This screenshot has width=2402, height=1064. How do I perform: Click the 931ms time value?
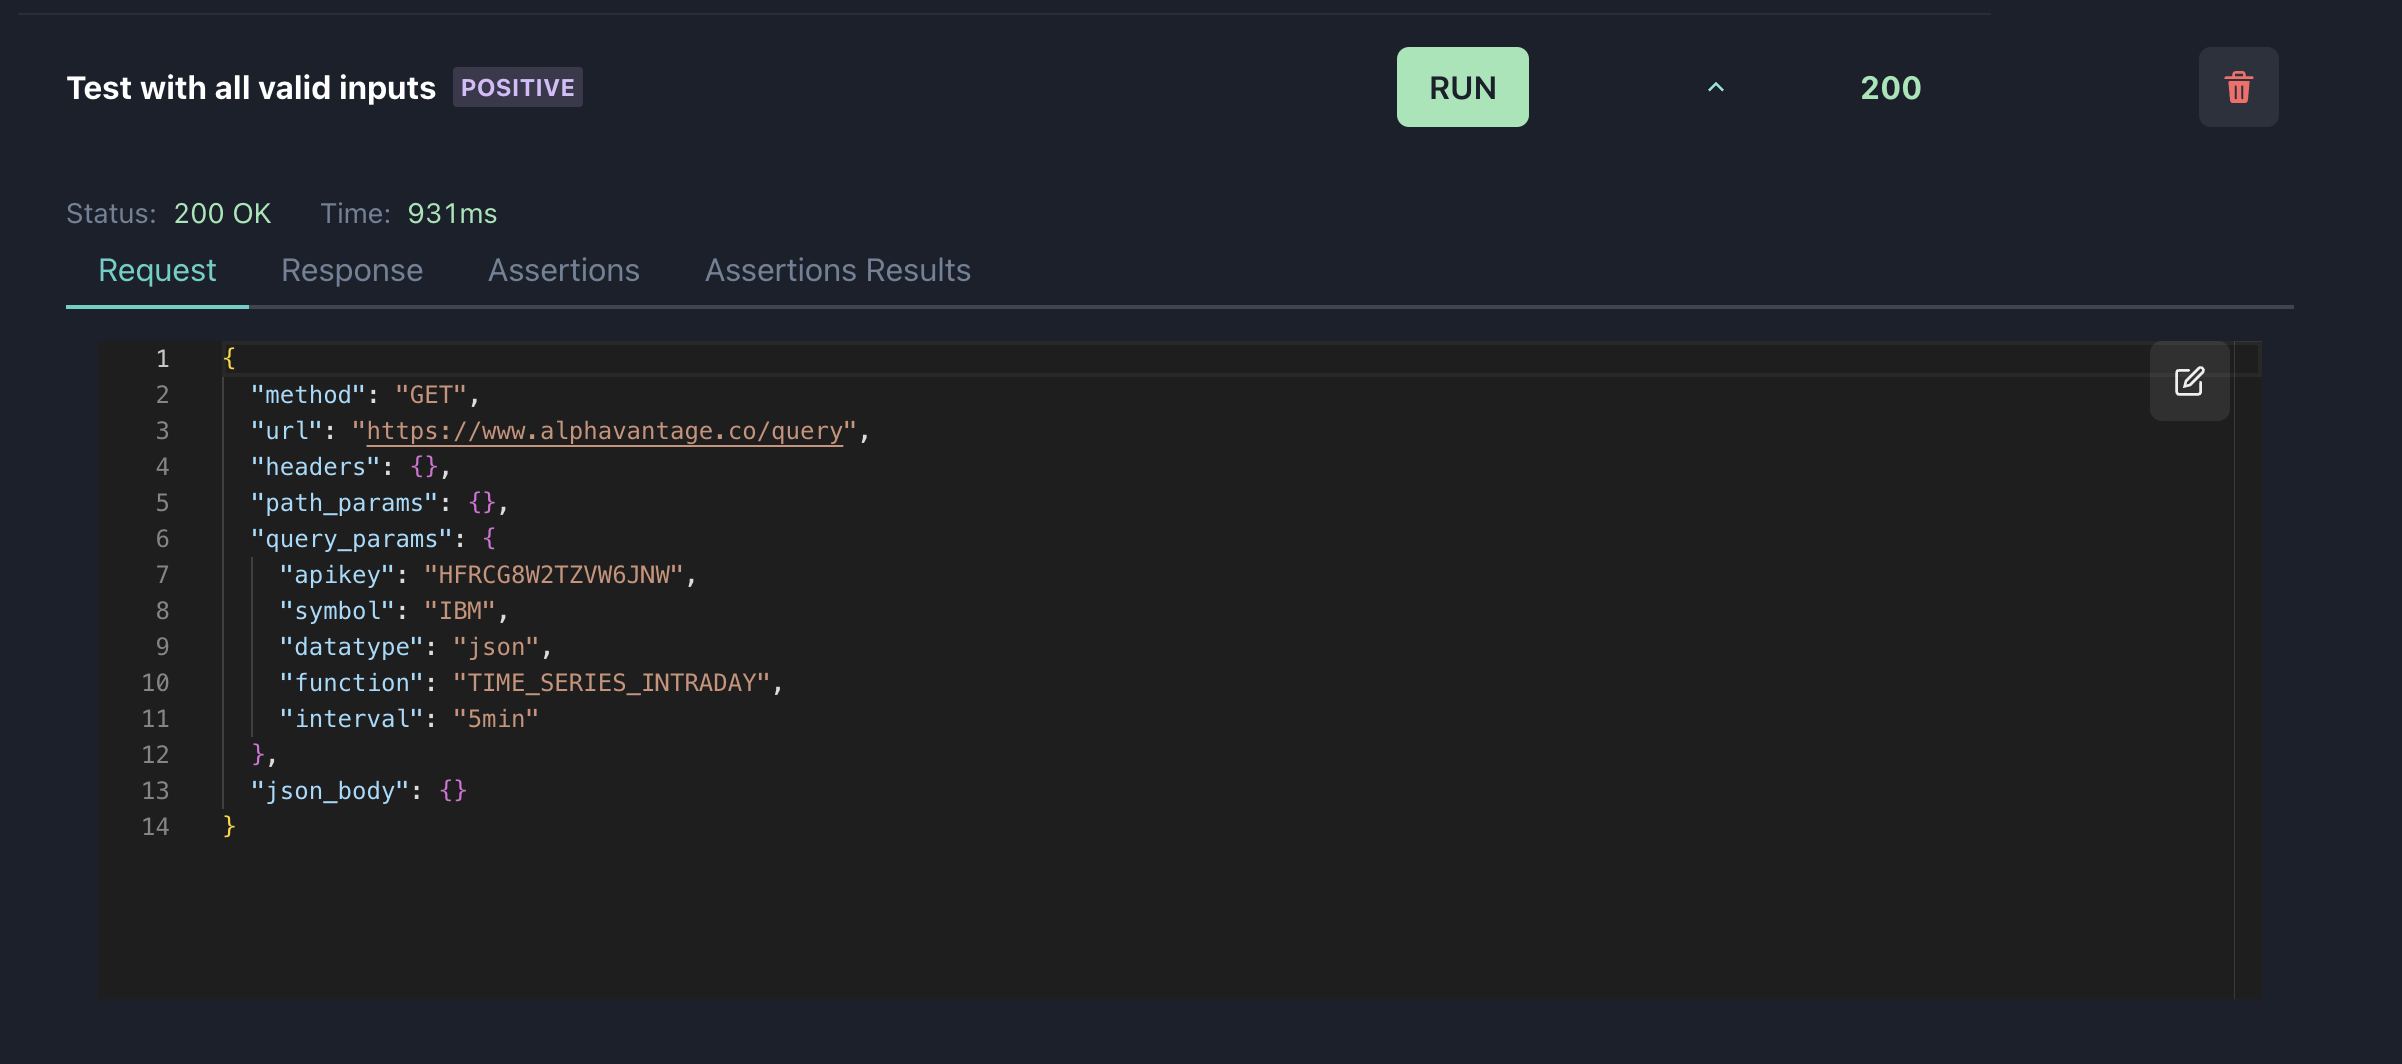[x=452, y=214]
